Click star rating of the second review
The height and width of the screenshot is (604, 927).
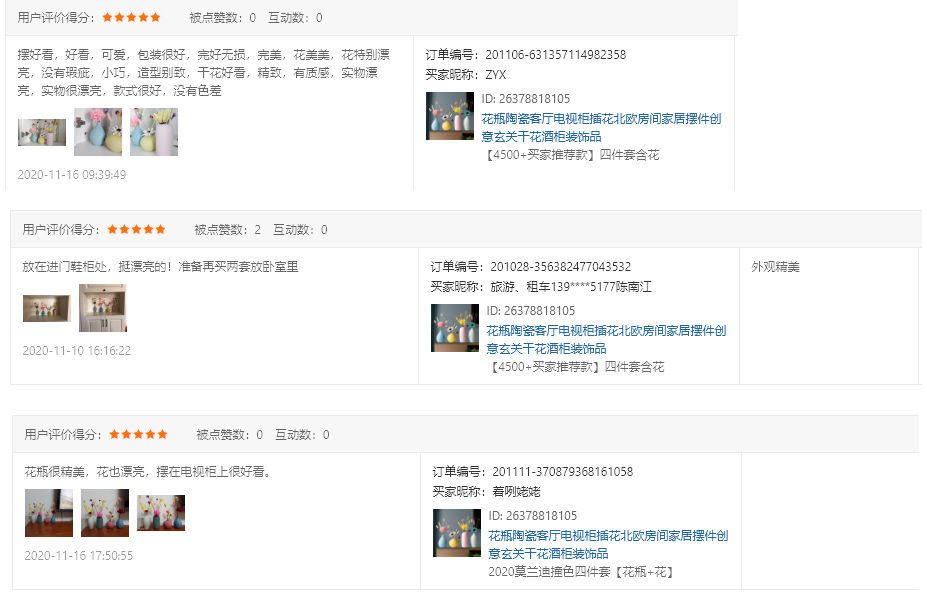click(x=136, y=229)
